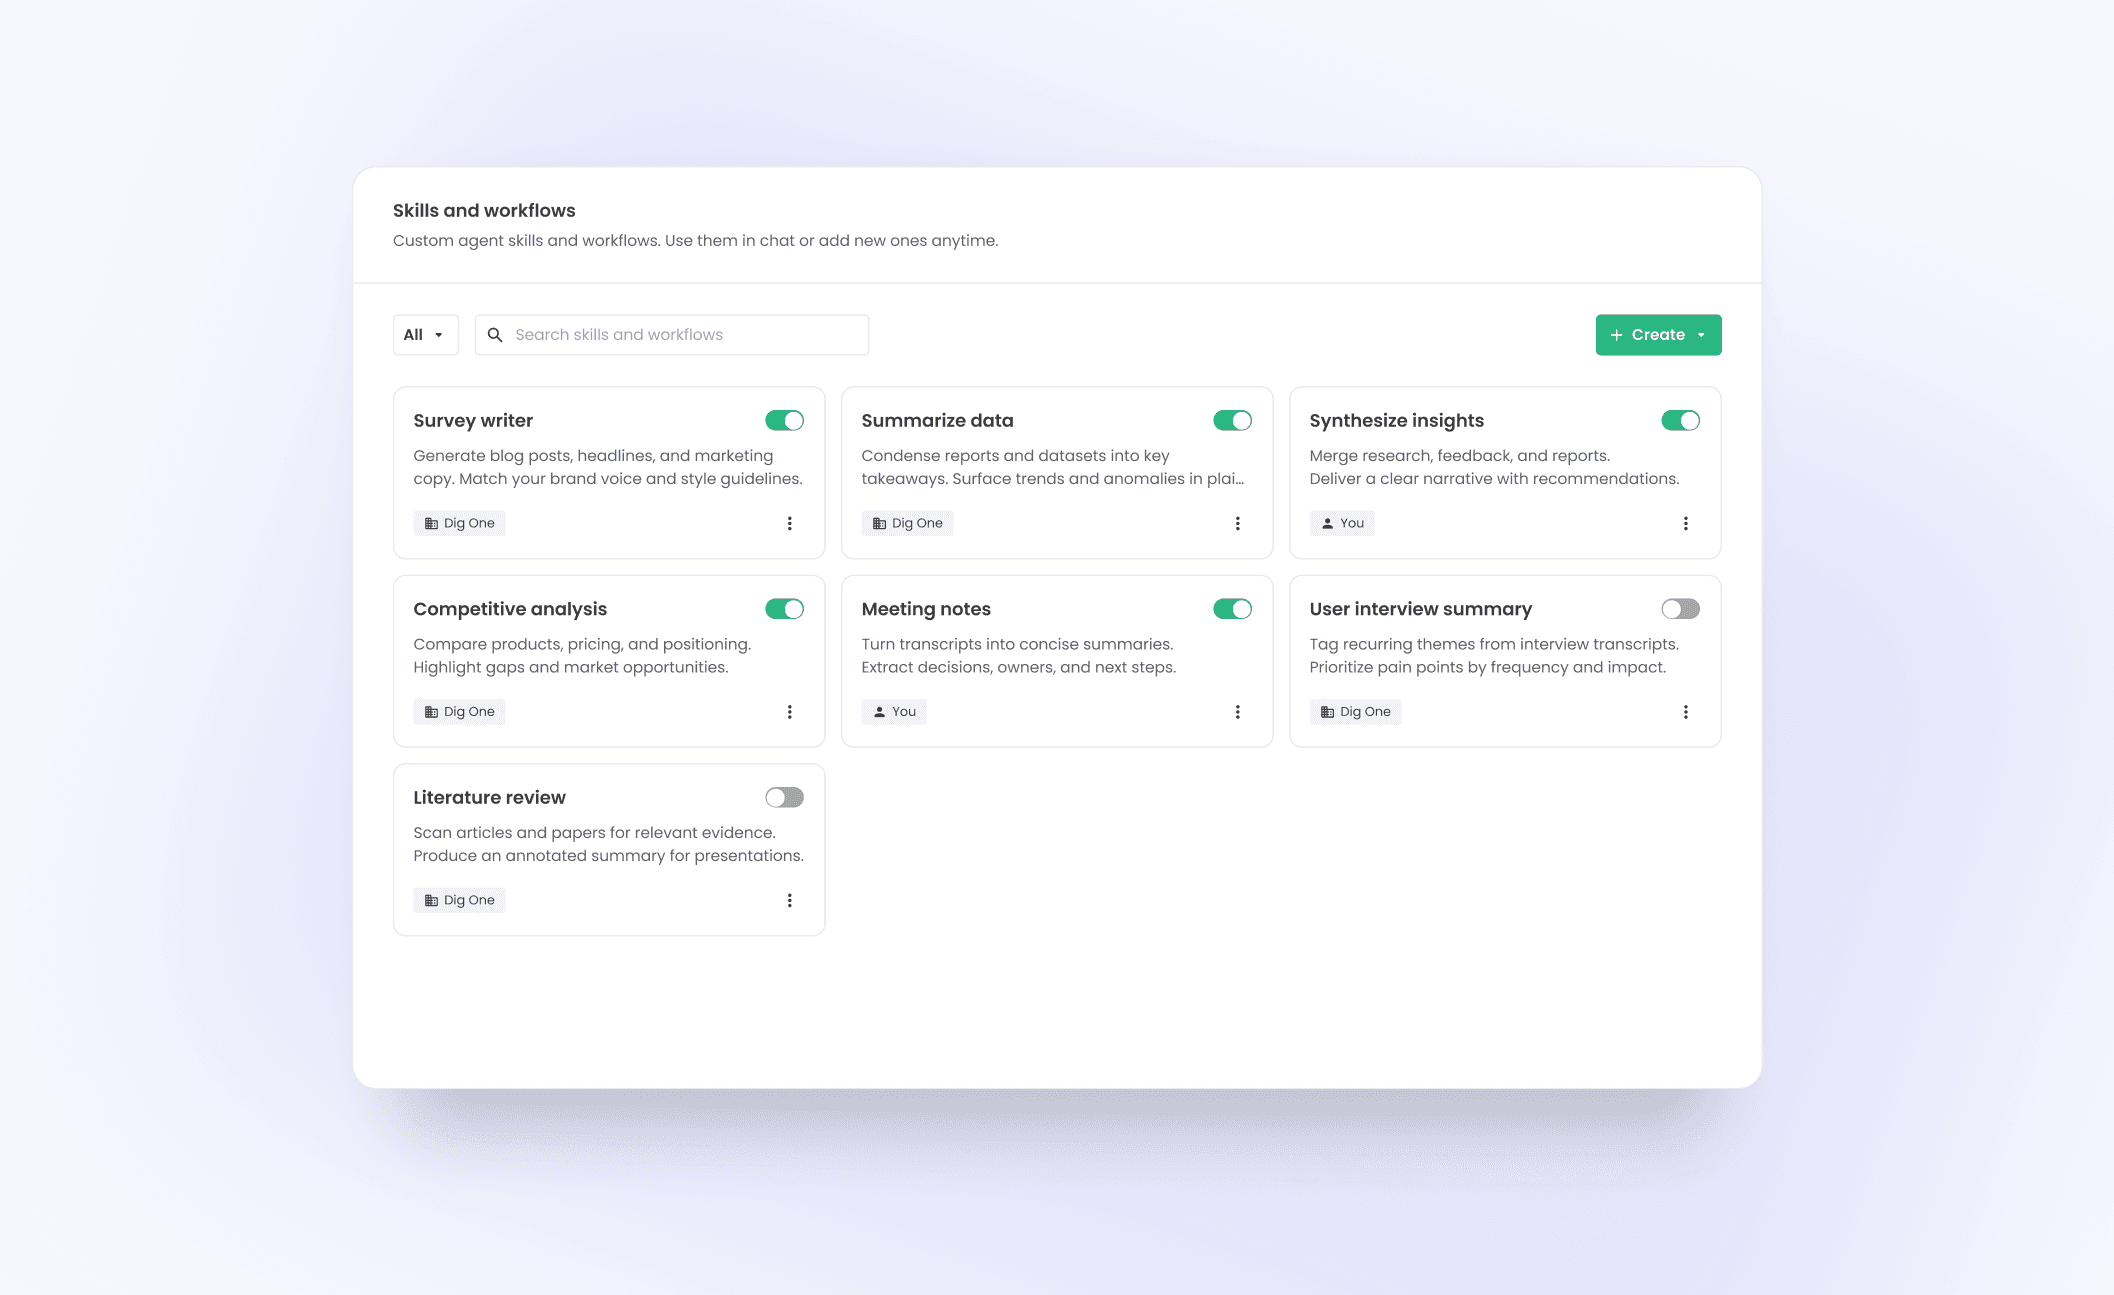Open the Literature review three-dot menu
The height and width of the screenshot is (1295, 2114).
[789, 900]
